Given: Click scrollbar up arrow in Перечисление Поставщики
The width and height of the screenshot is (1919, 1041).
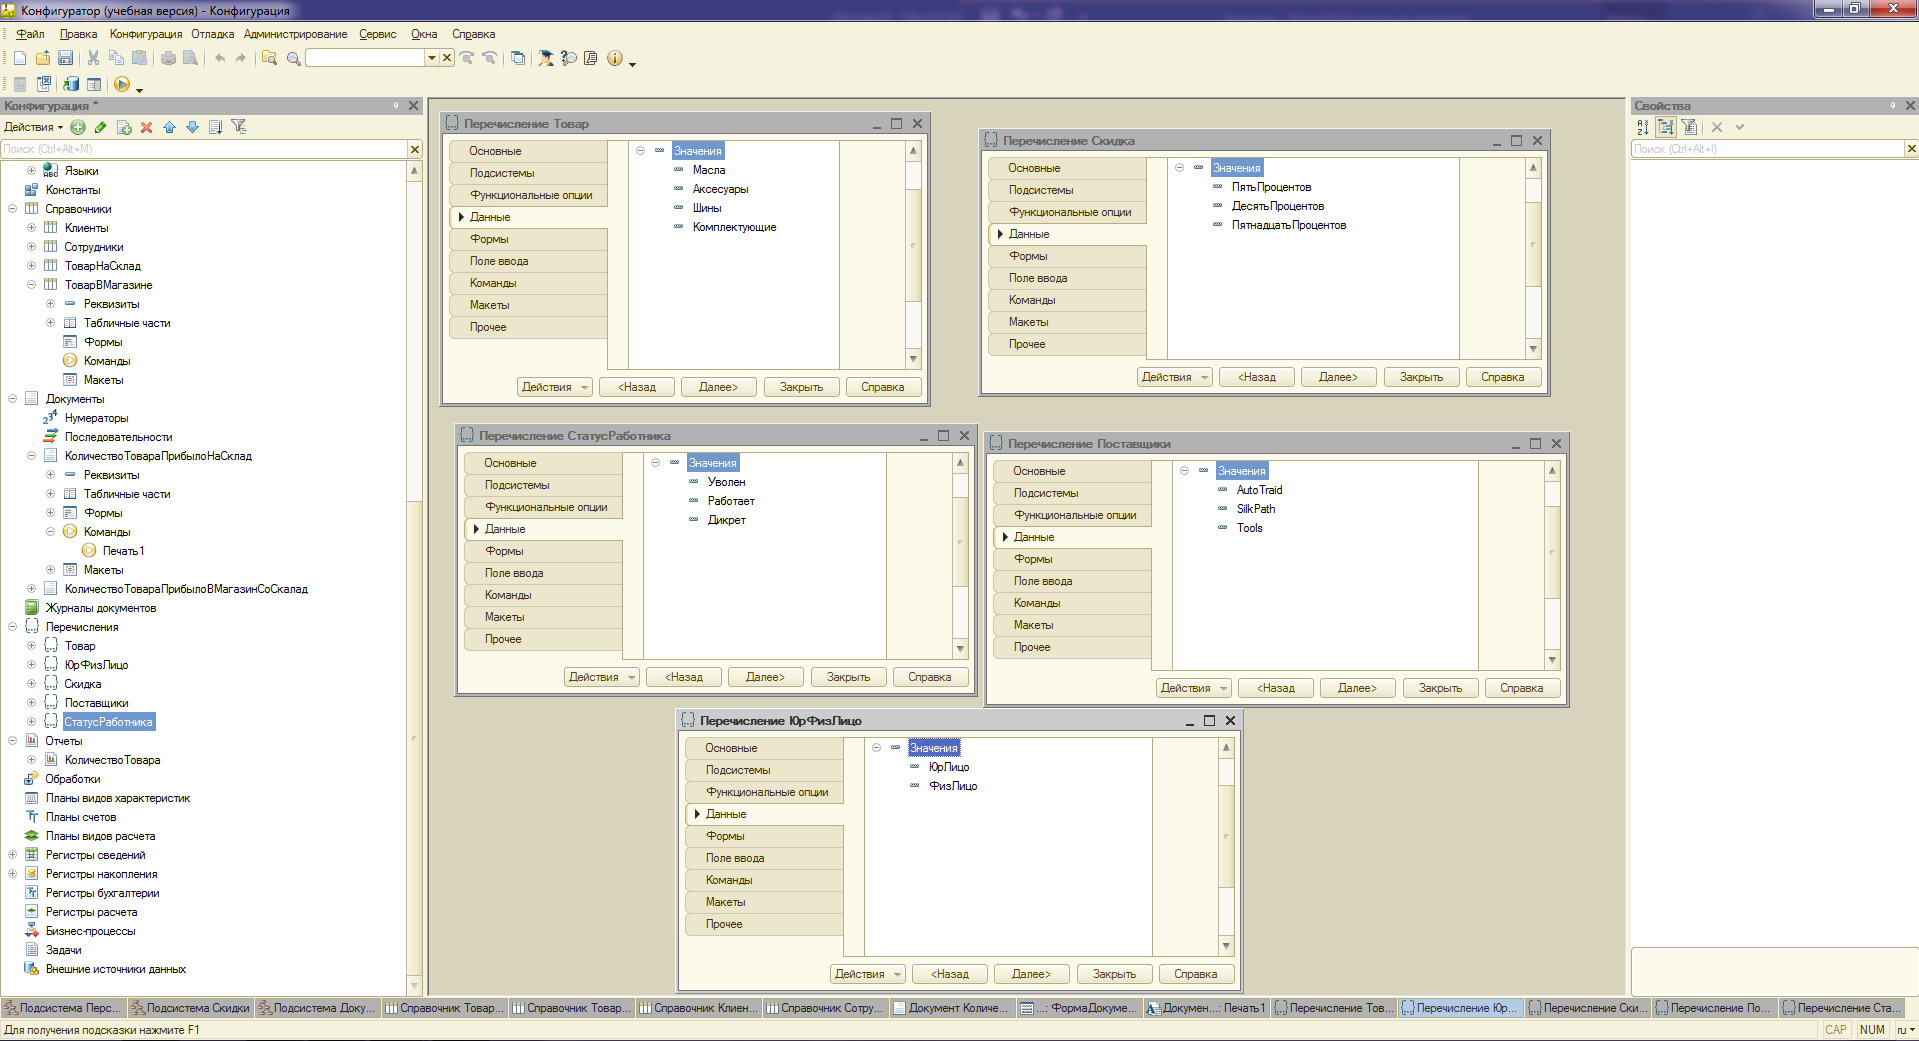Looking at the screenshot, I should click(x=1552, y=470).
